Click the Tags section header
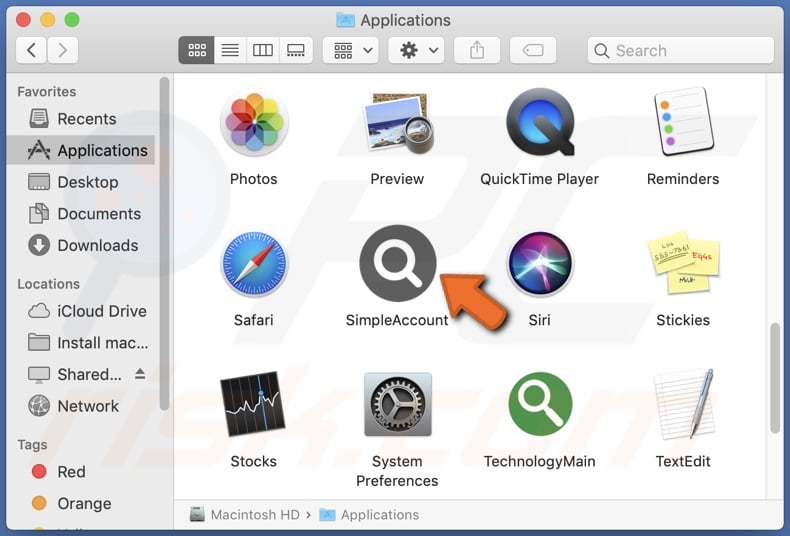 pyautogui.click(x=32, y=445)
